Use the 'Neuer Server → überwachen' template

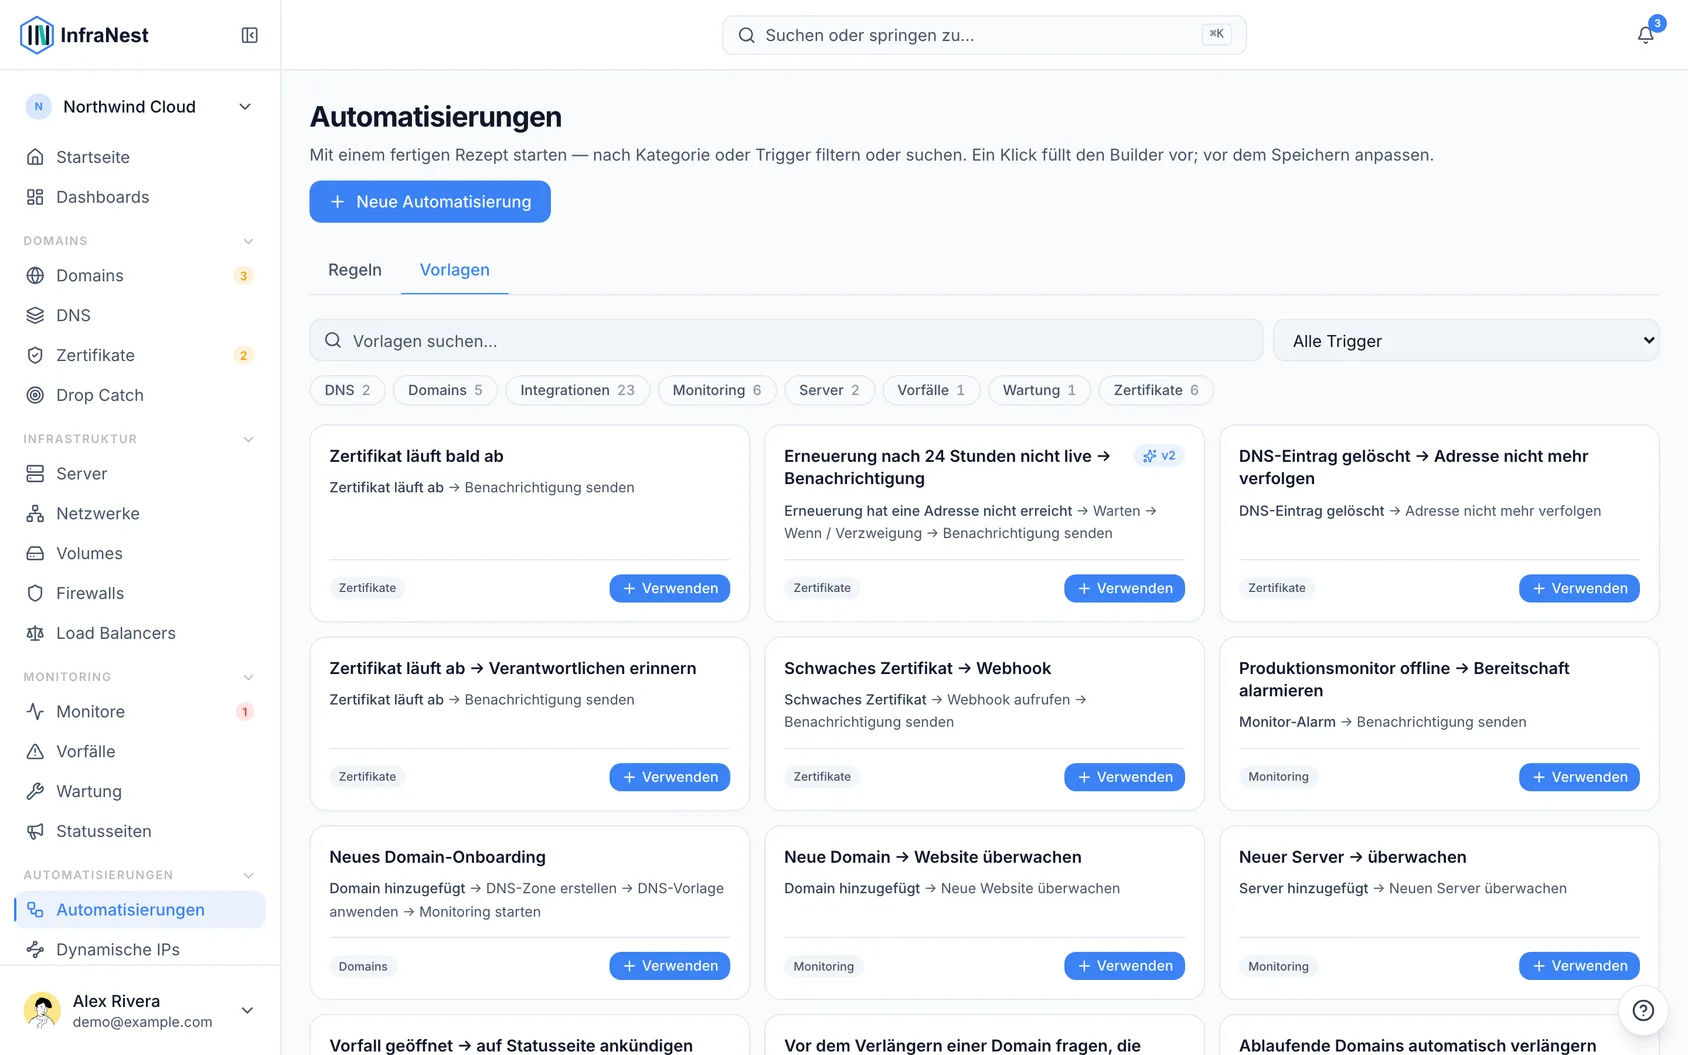(x=1579, y=966)
